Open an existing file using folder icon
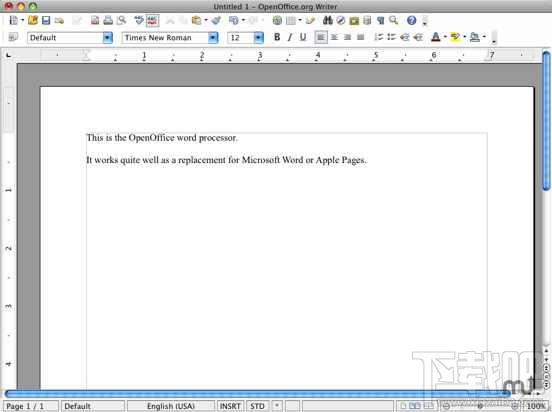552x412 pixels. coord(33,20)
